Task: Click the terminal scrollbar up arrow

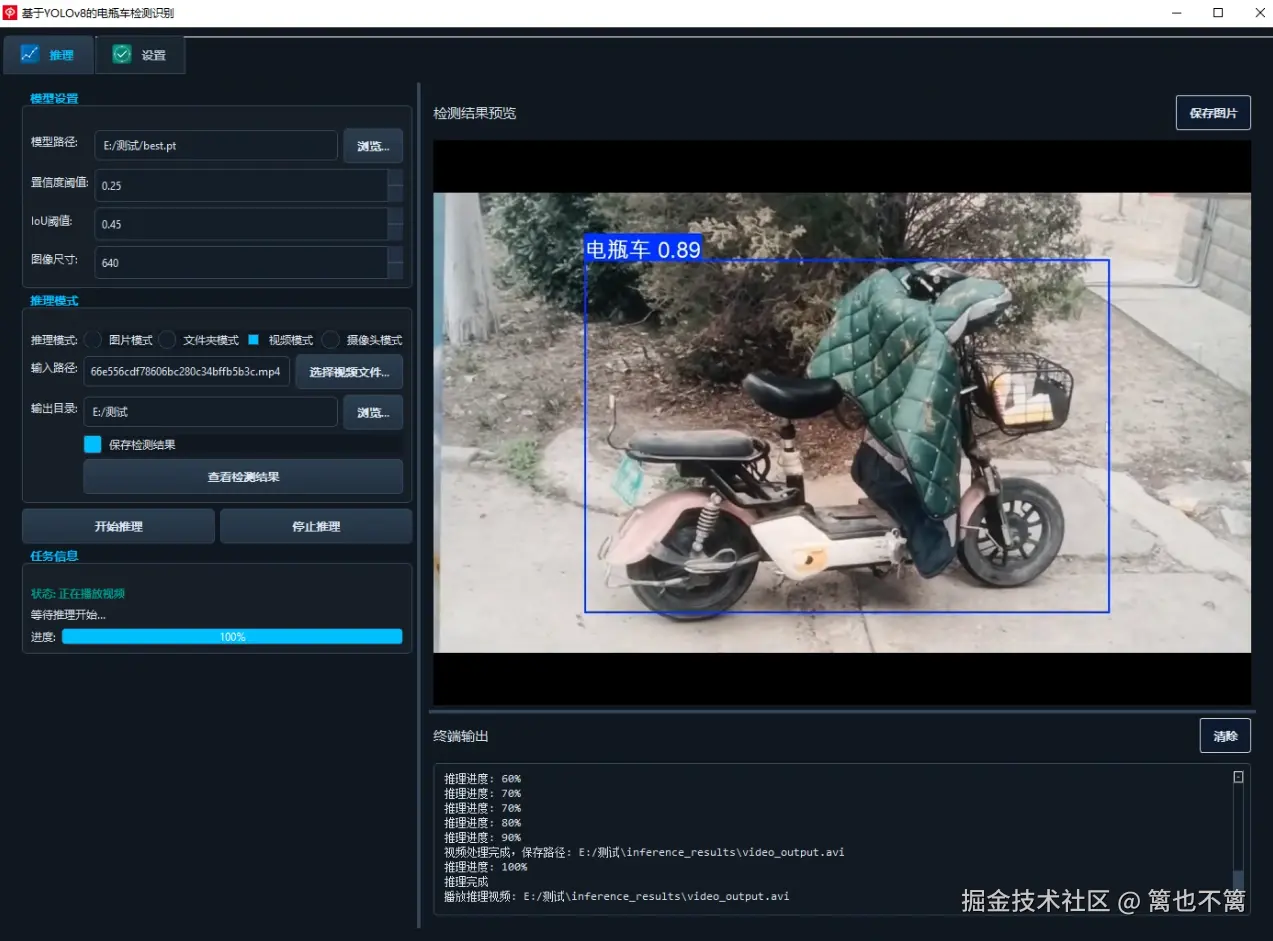Action: [1238, 777]
